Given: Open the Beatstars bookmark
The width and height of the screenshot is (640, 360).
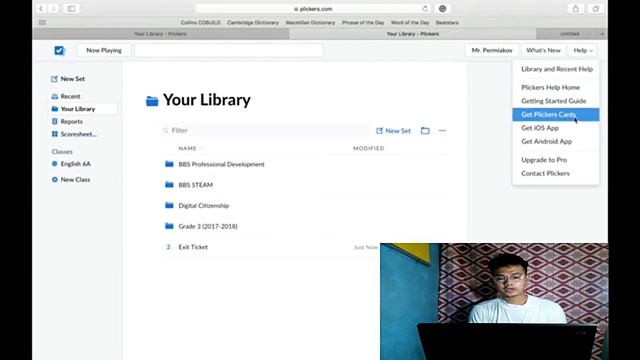Looking at the screenshot, I should click(x=447, y=22).
